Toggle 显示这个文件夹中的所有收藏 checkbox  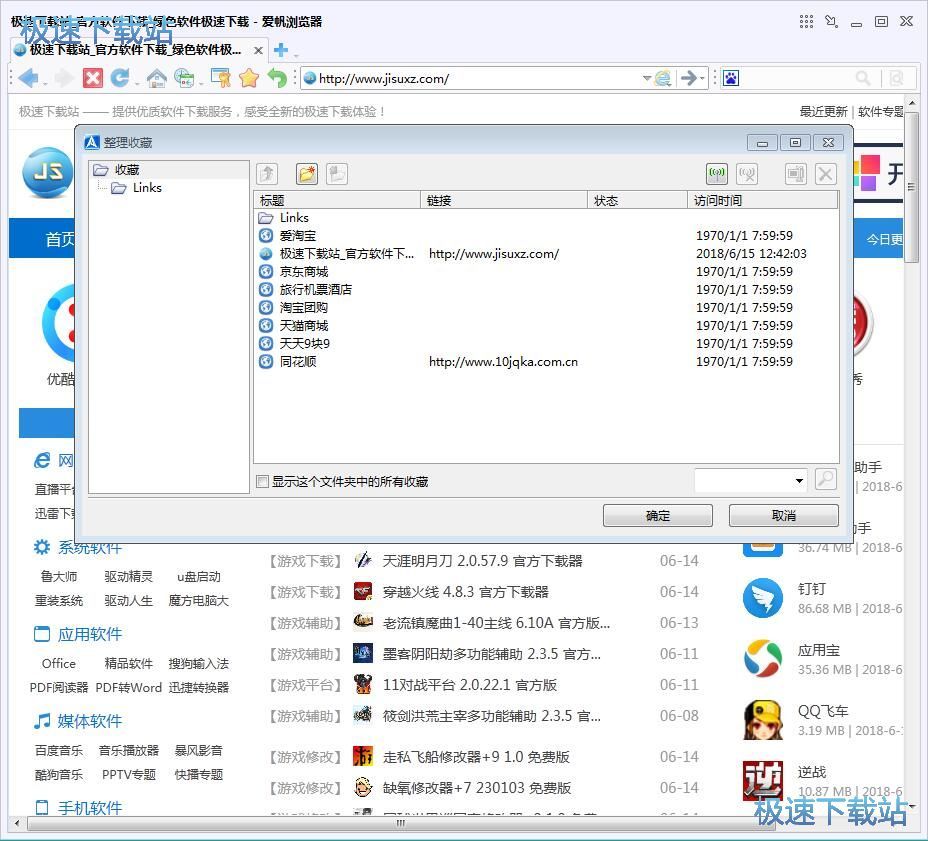(x=262, y=481)
